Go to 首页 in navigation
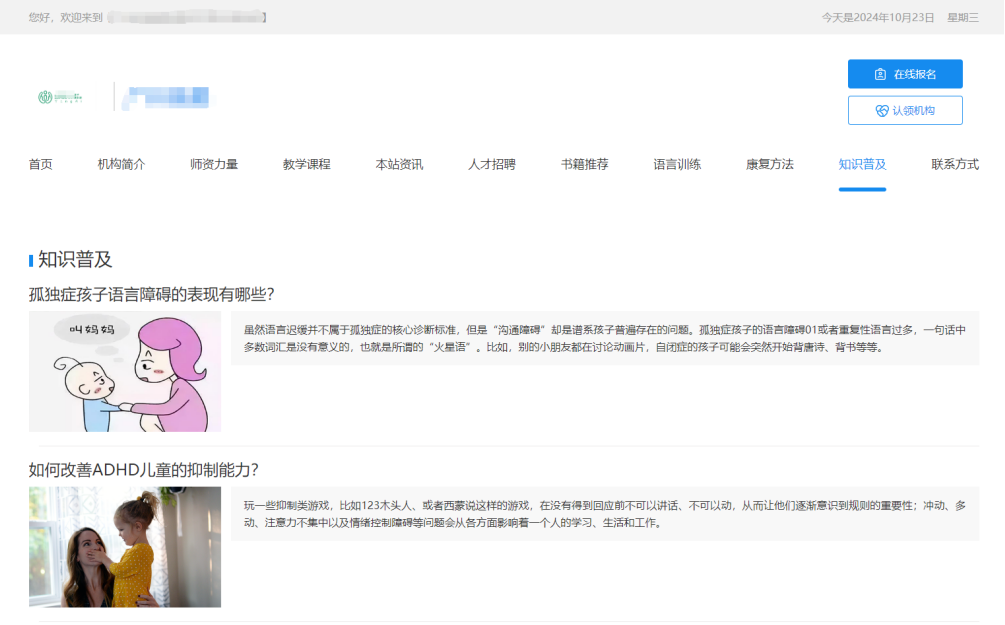 40,164
